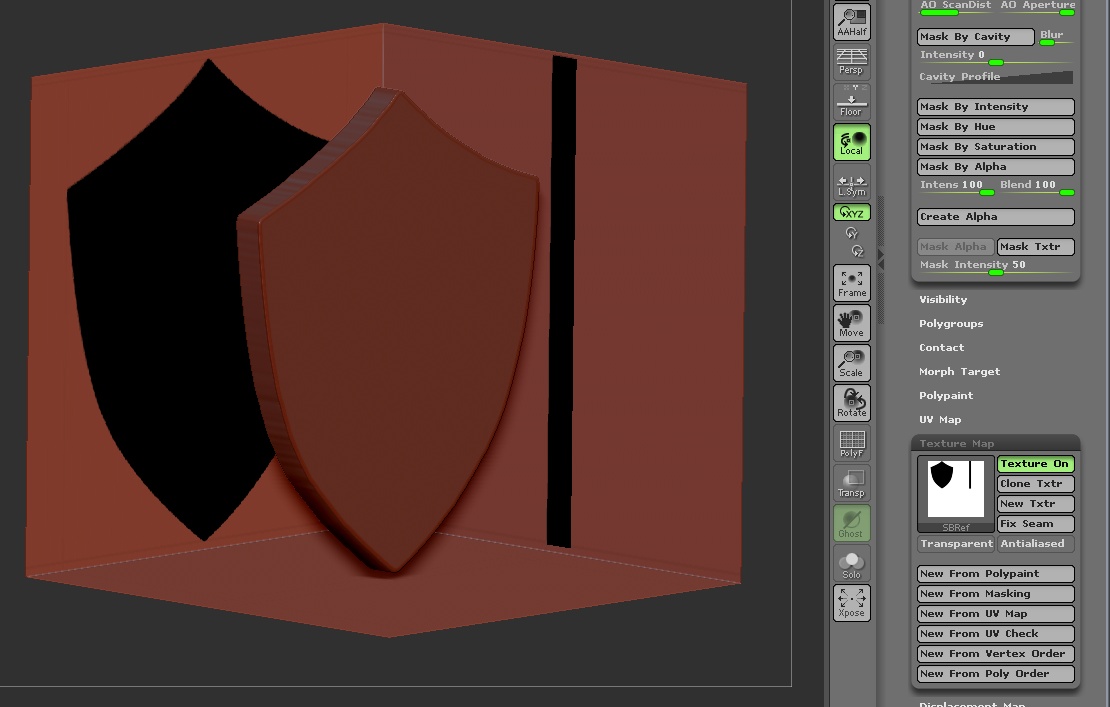Expand the Polygroups subpalette
Screen dimensions: 1110x707
[951, 323]
